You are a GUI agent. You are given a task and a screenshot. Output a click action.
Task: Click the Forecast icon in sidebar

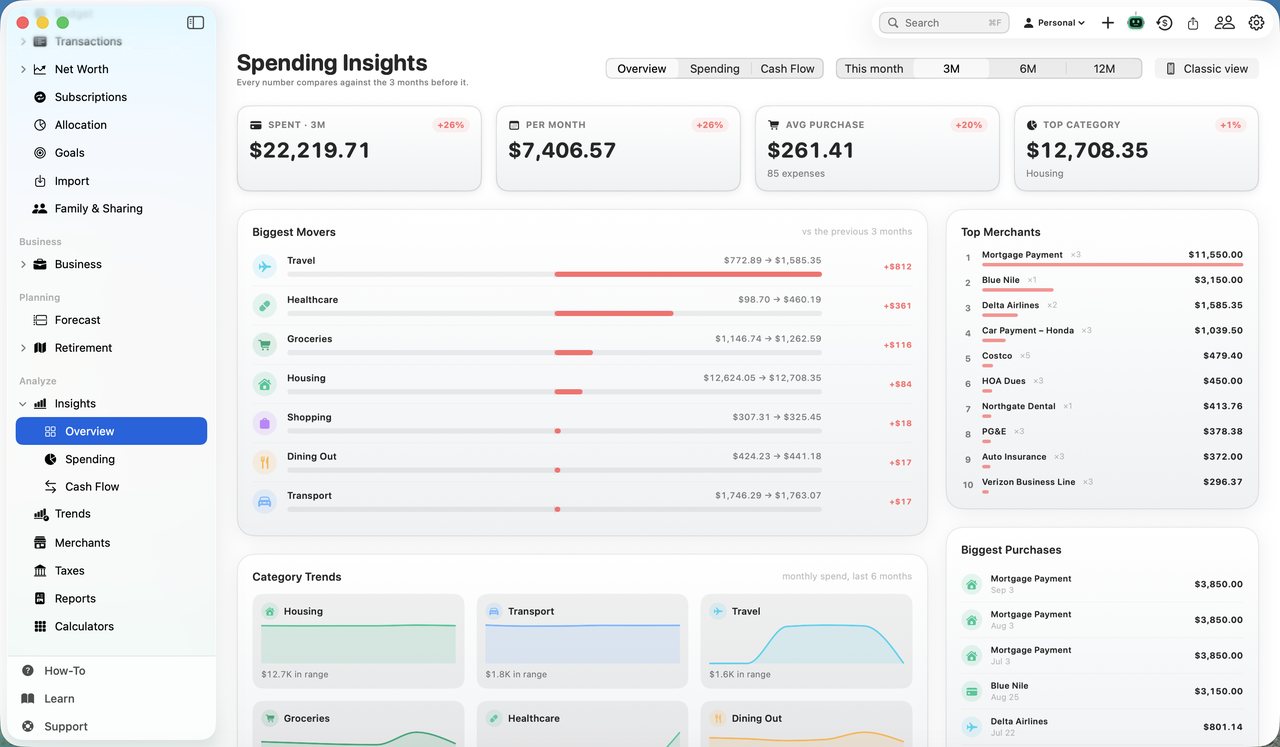click(x=40, y=320)
